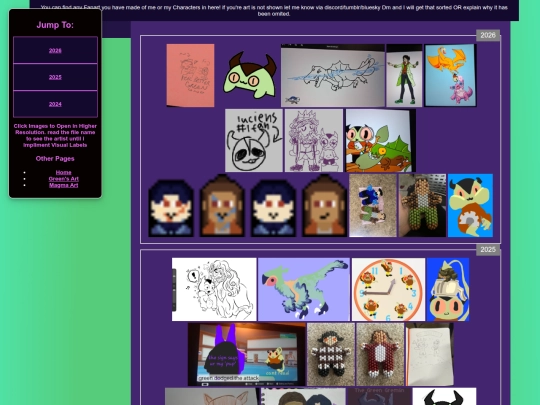The width and height of the screenshot is (540, 405).
Task: Open the 'luciens #1 fan' doodle image
Action: pyautogui.click(x=254, y=141)
